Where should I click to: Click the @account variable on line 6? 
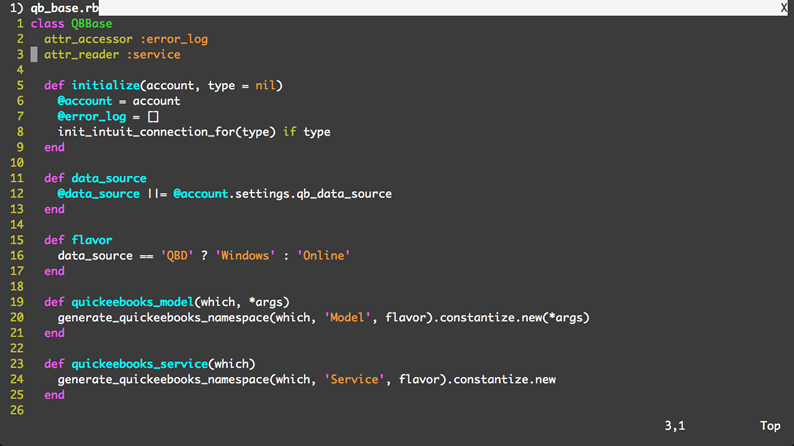coord(85,101)
